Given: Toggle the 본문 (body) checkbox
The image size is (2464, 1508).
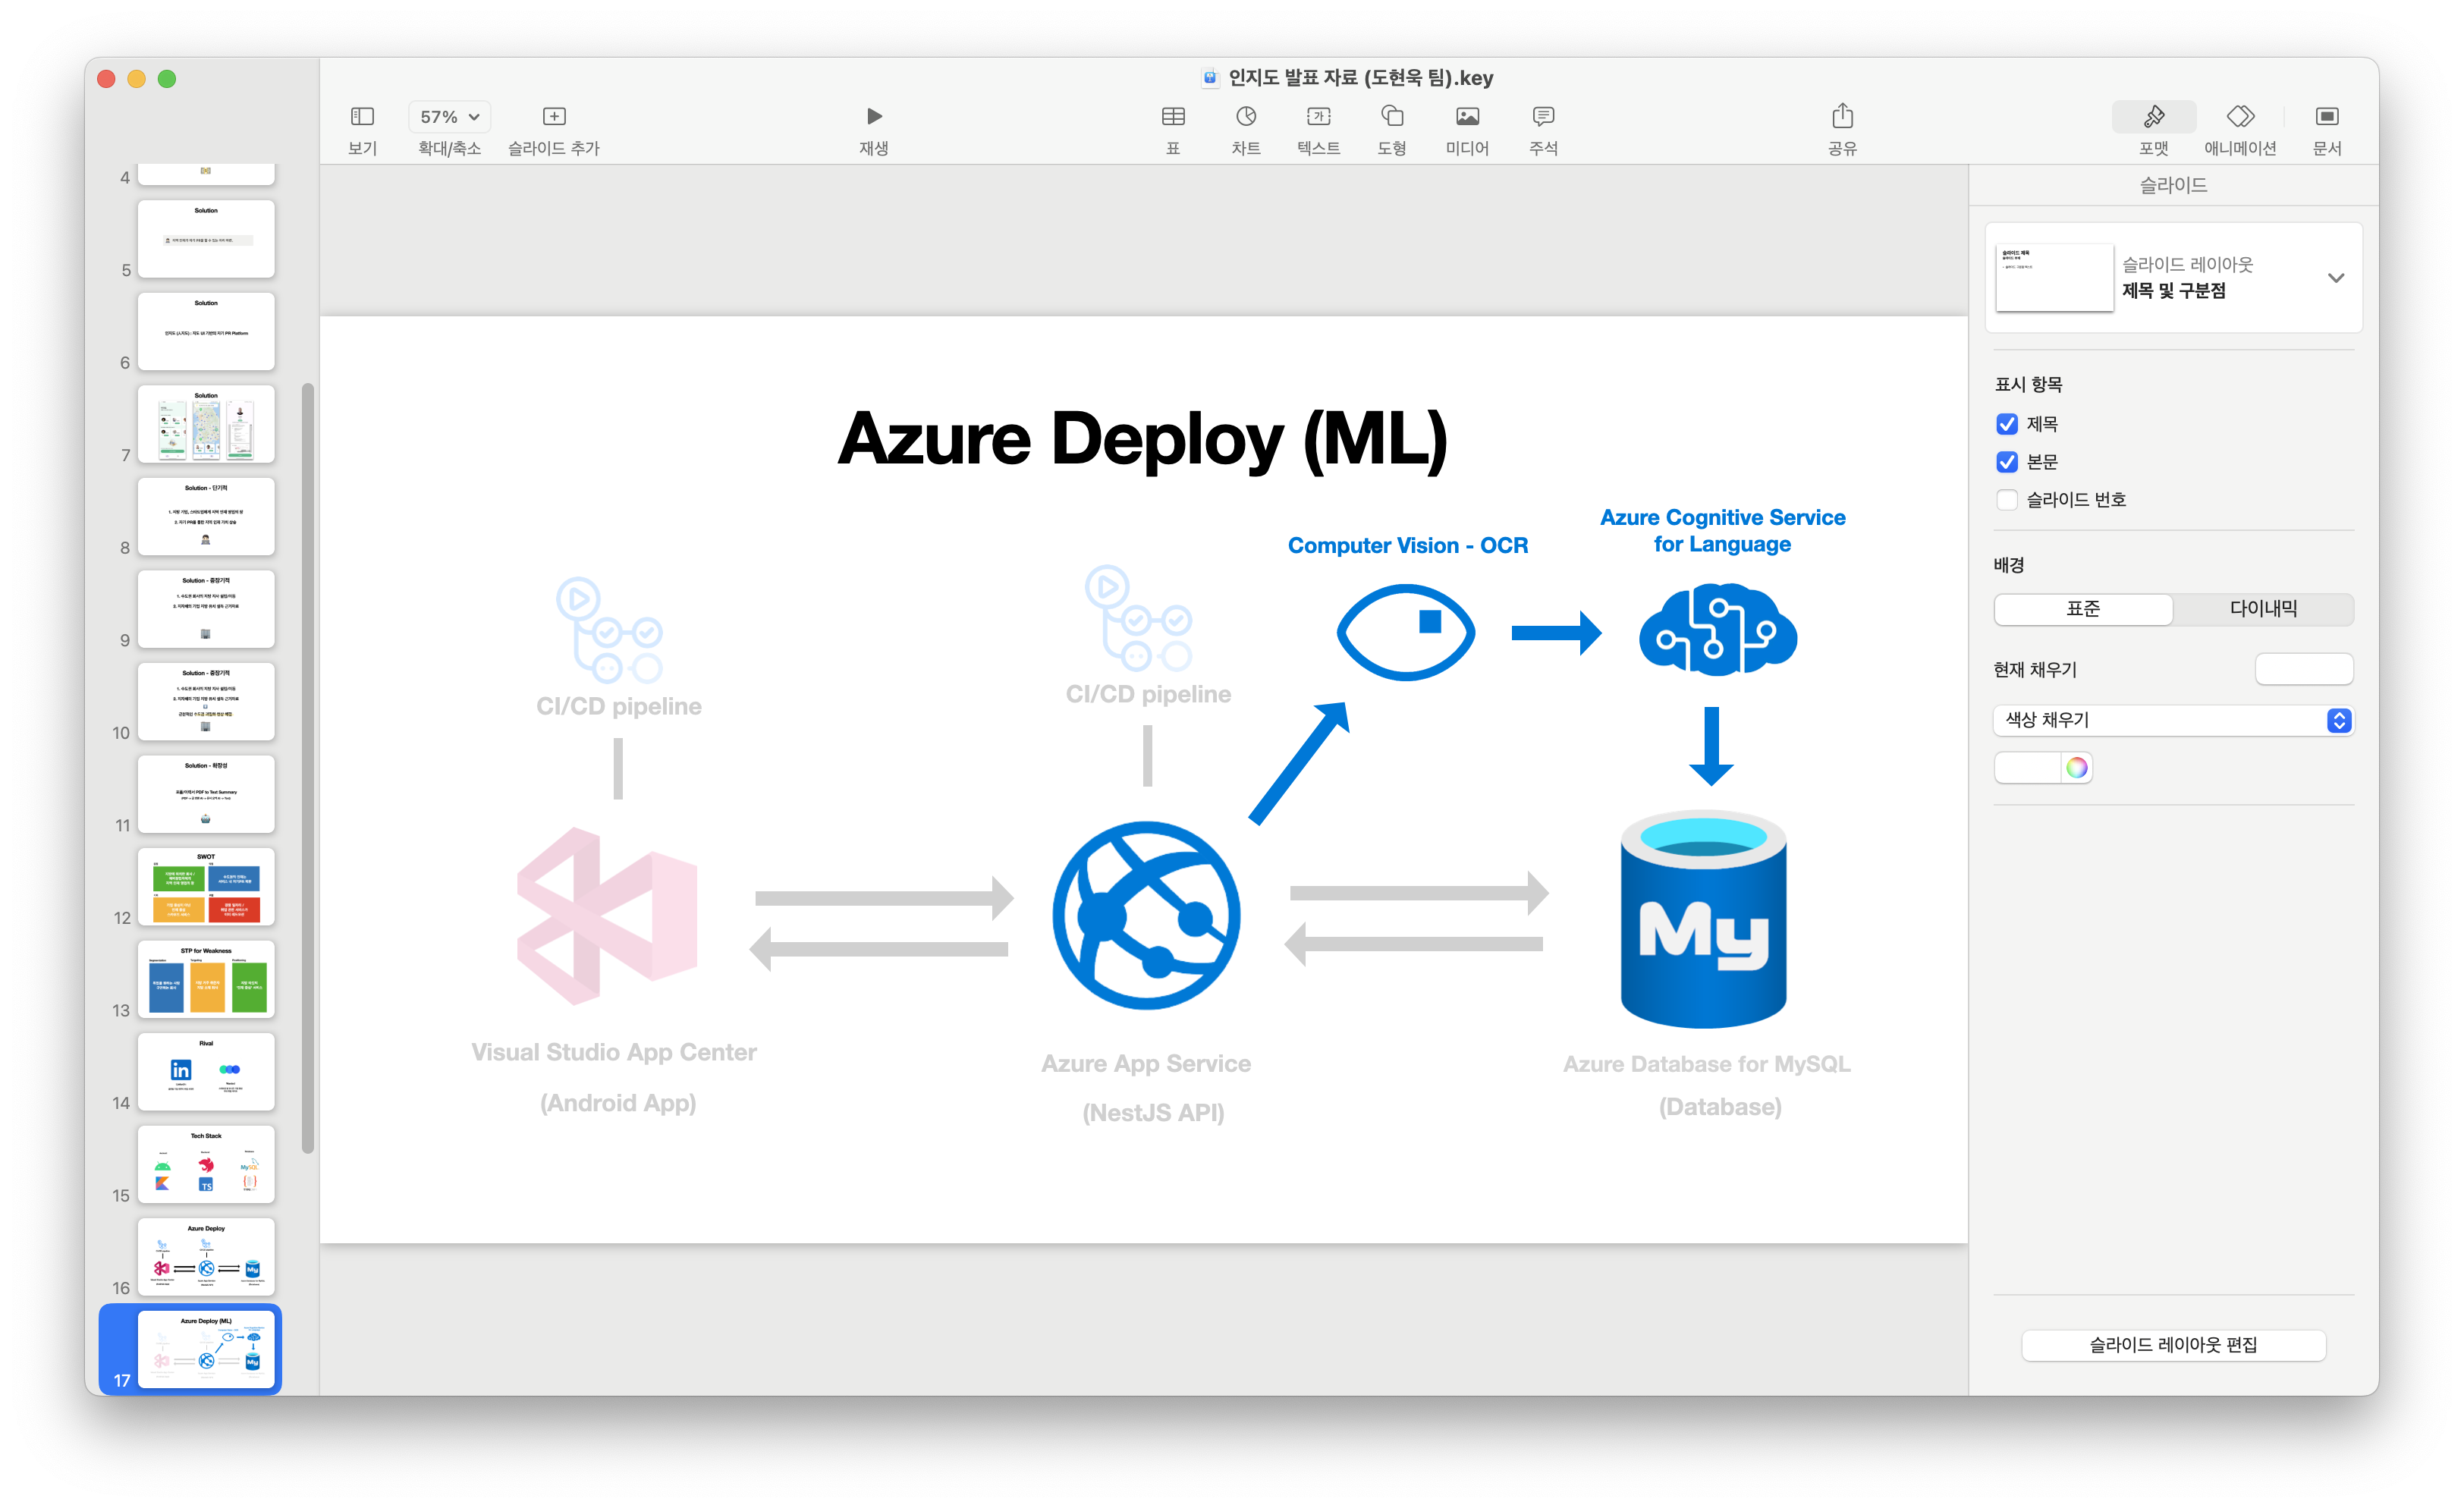Looking at the screenshot, I should (x=2007, y=462).
